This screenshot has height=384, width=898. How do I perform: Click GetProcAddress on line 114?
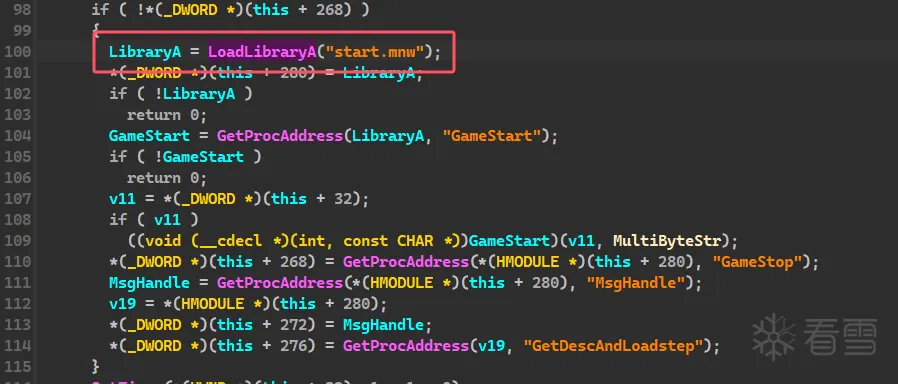click(x=405, y=346)
